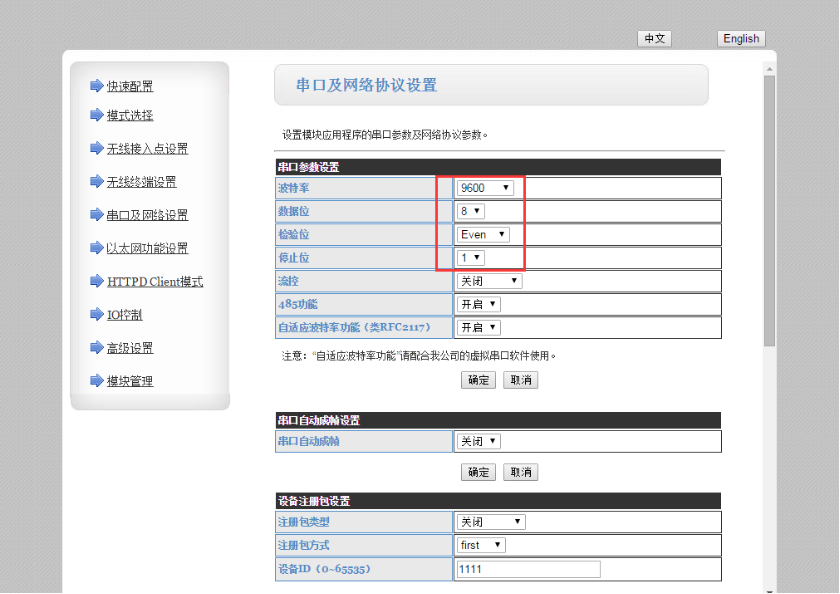Switch language with the English button

[741, 39]
